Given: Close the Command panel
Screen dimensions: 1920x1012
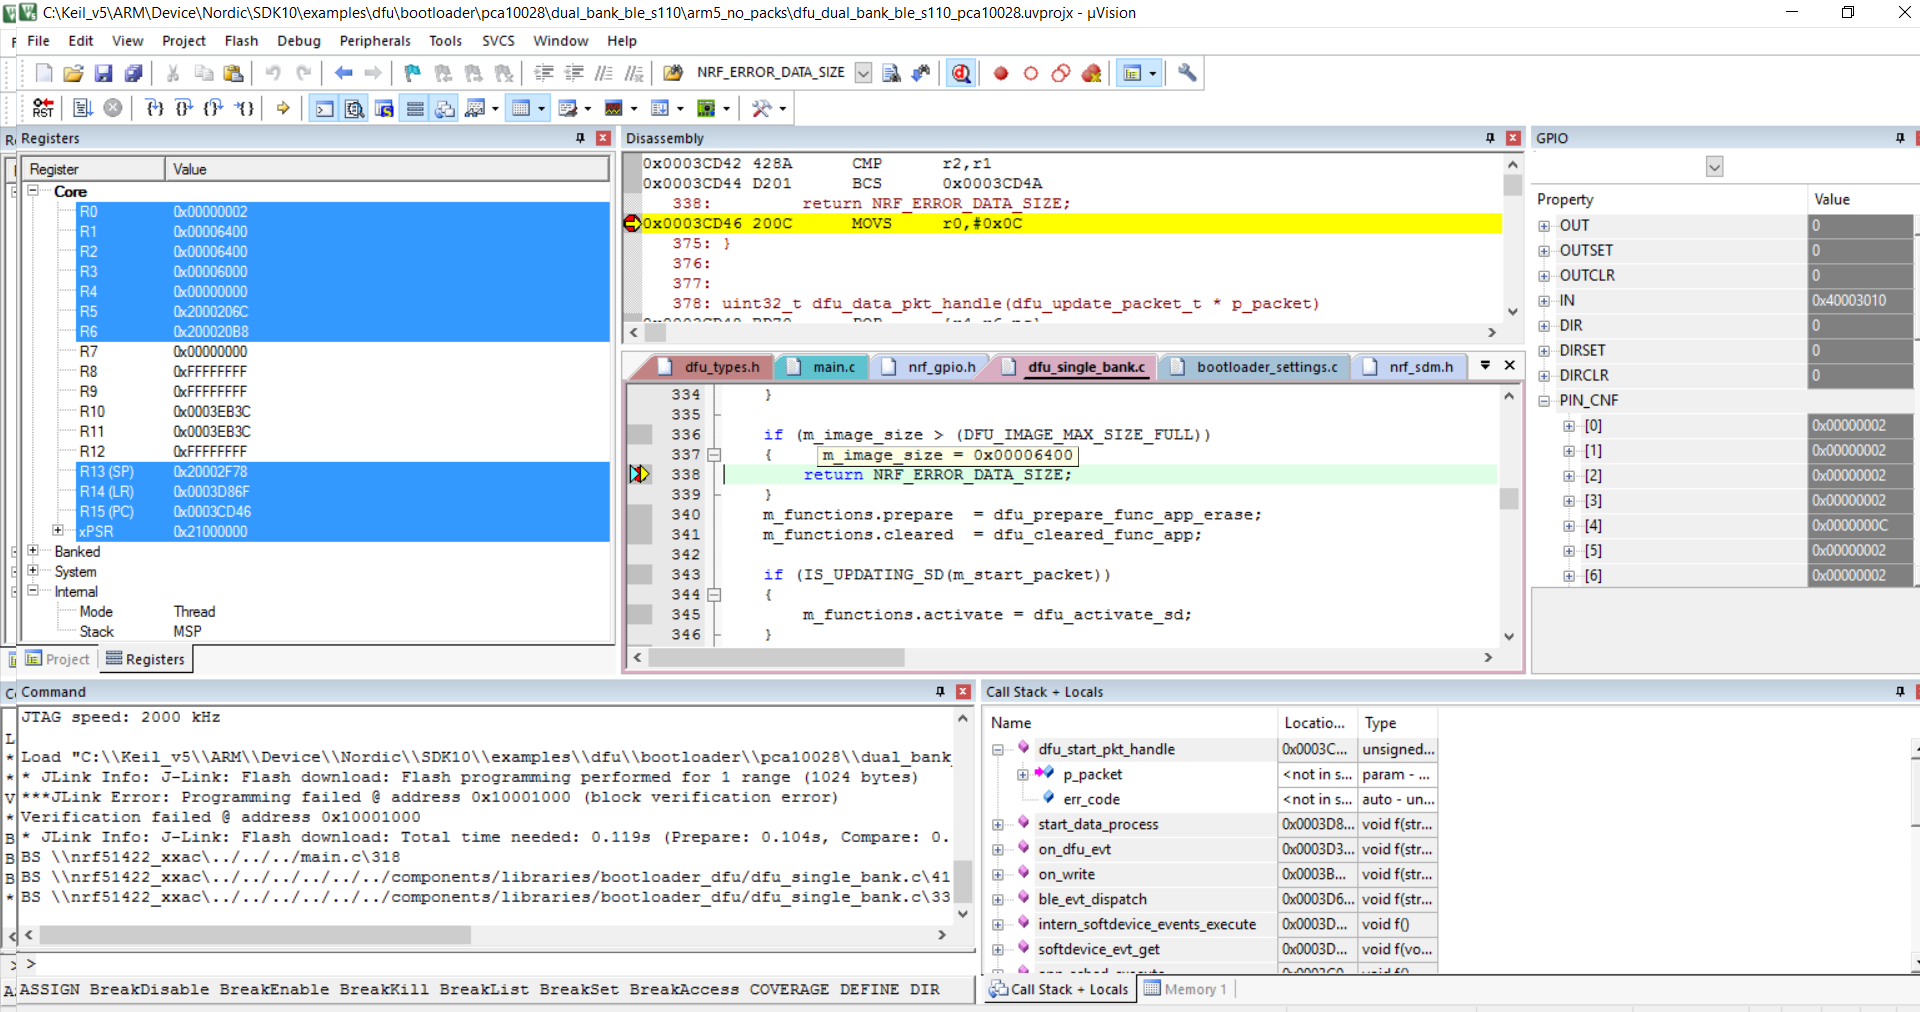Looking at the screenshot, I should 963,691.
